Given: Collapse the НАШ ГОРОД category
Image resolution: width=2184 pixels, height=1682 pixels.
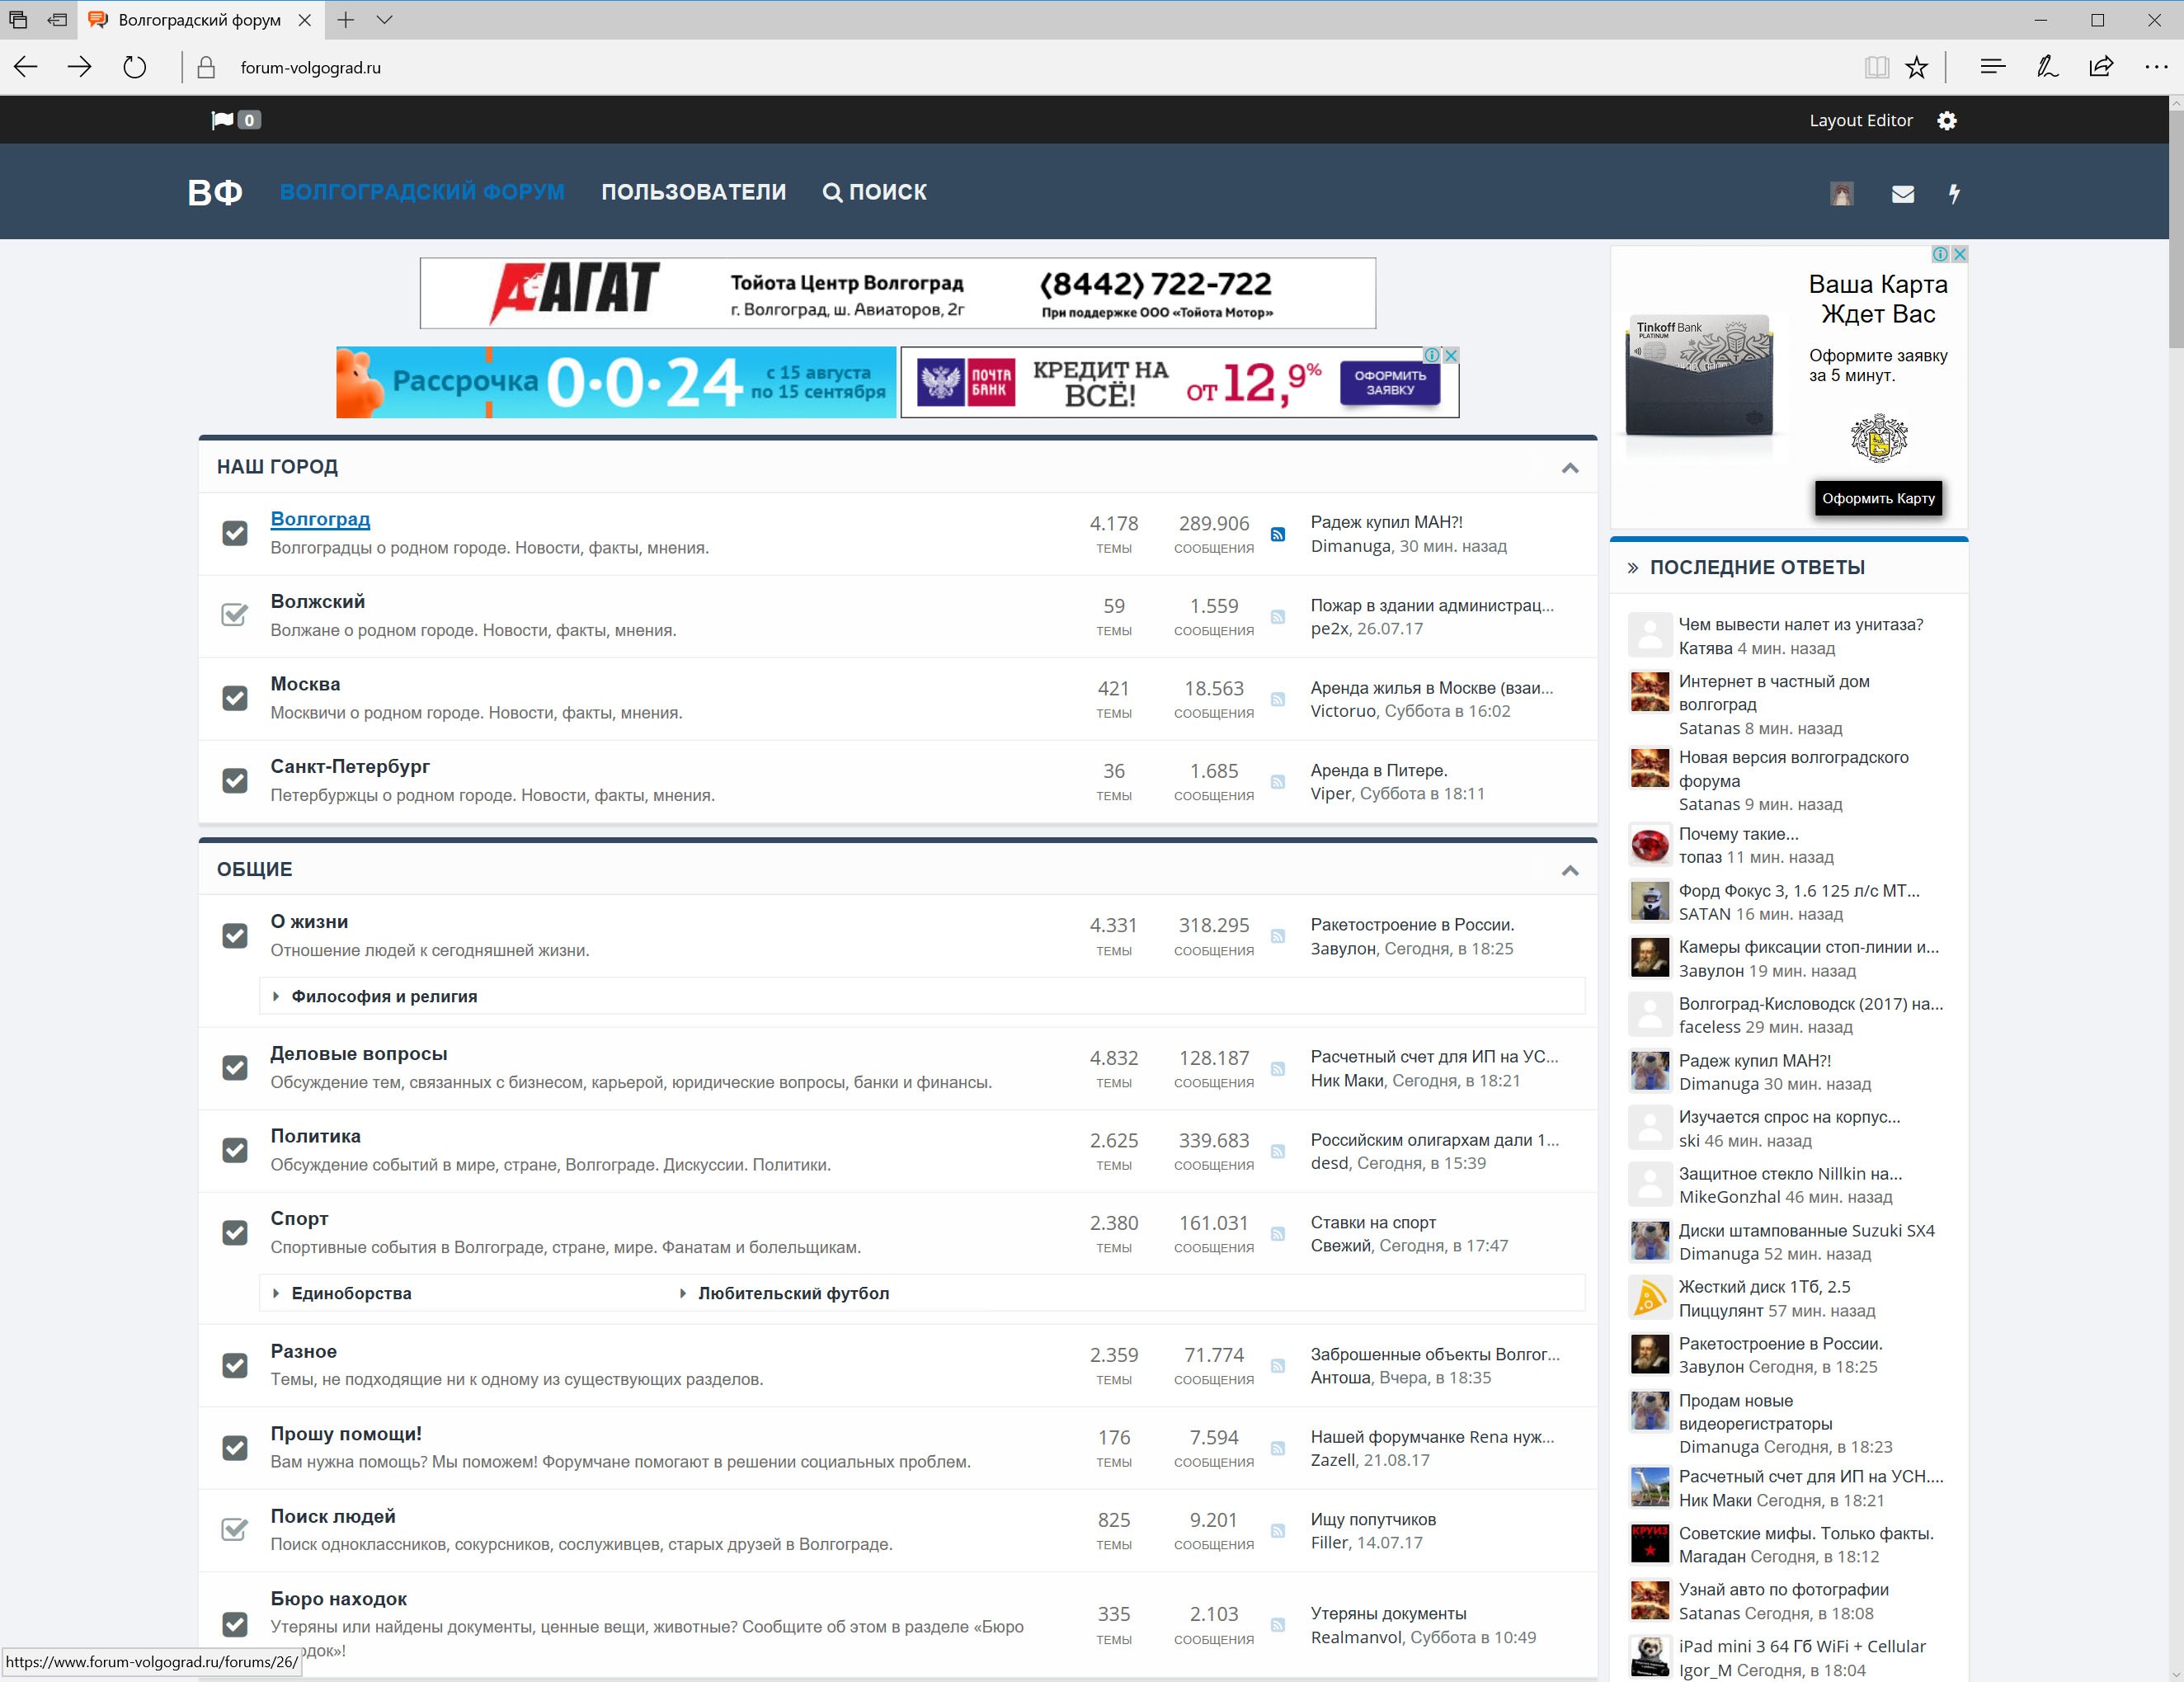Looking at the screenshot, I should point(1570,468).
